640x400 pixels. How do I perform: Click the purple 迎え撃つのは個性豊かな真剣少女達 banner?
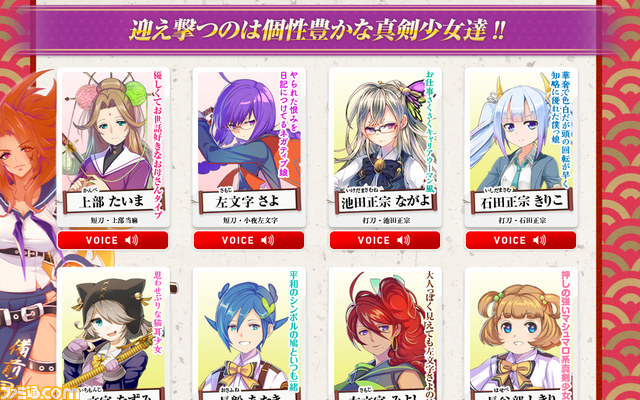point(317,30)
